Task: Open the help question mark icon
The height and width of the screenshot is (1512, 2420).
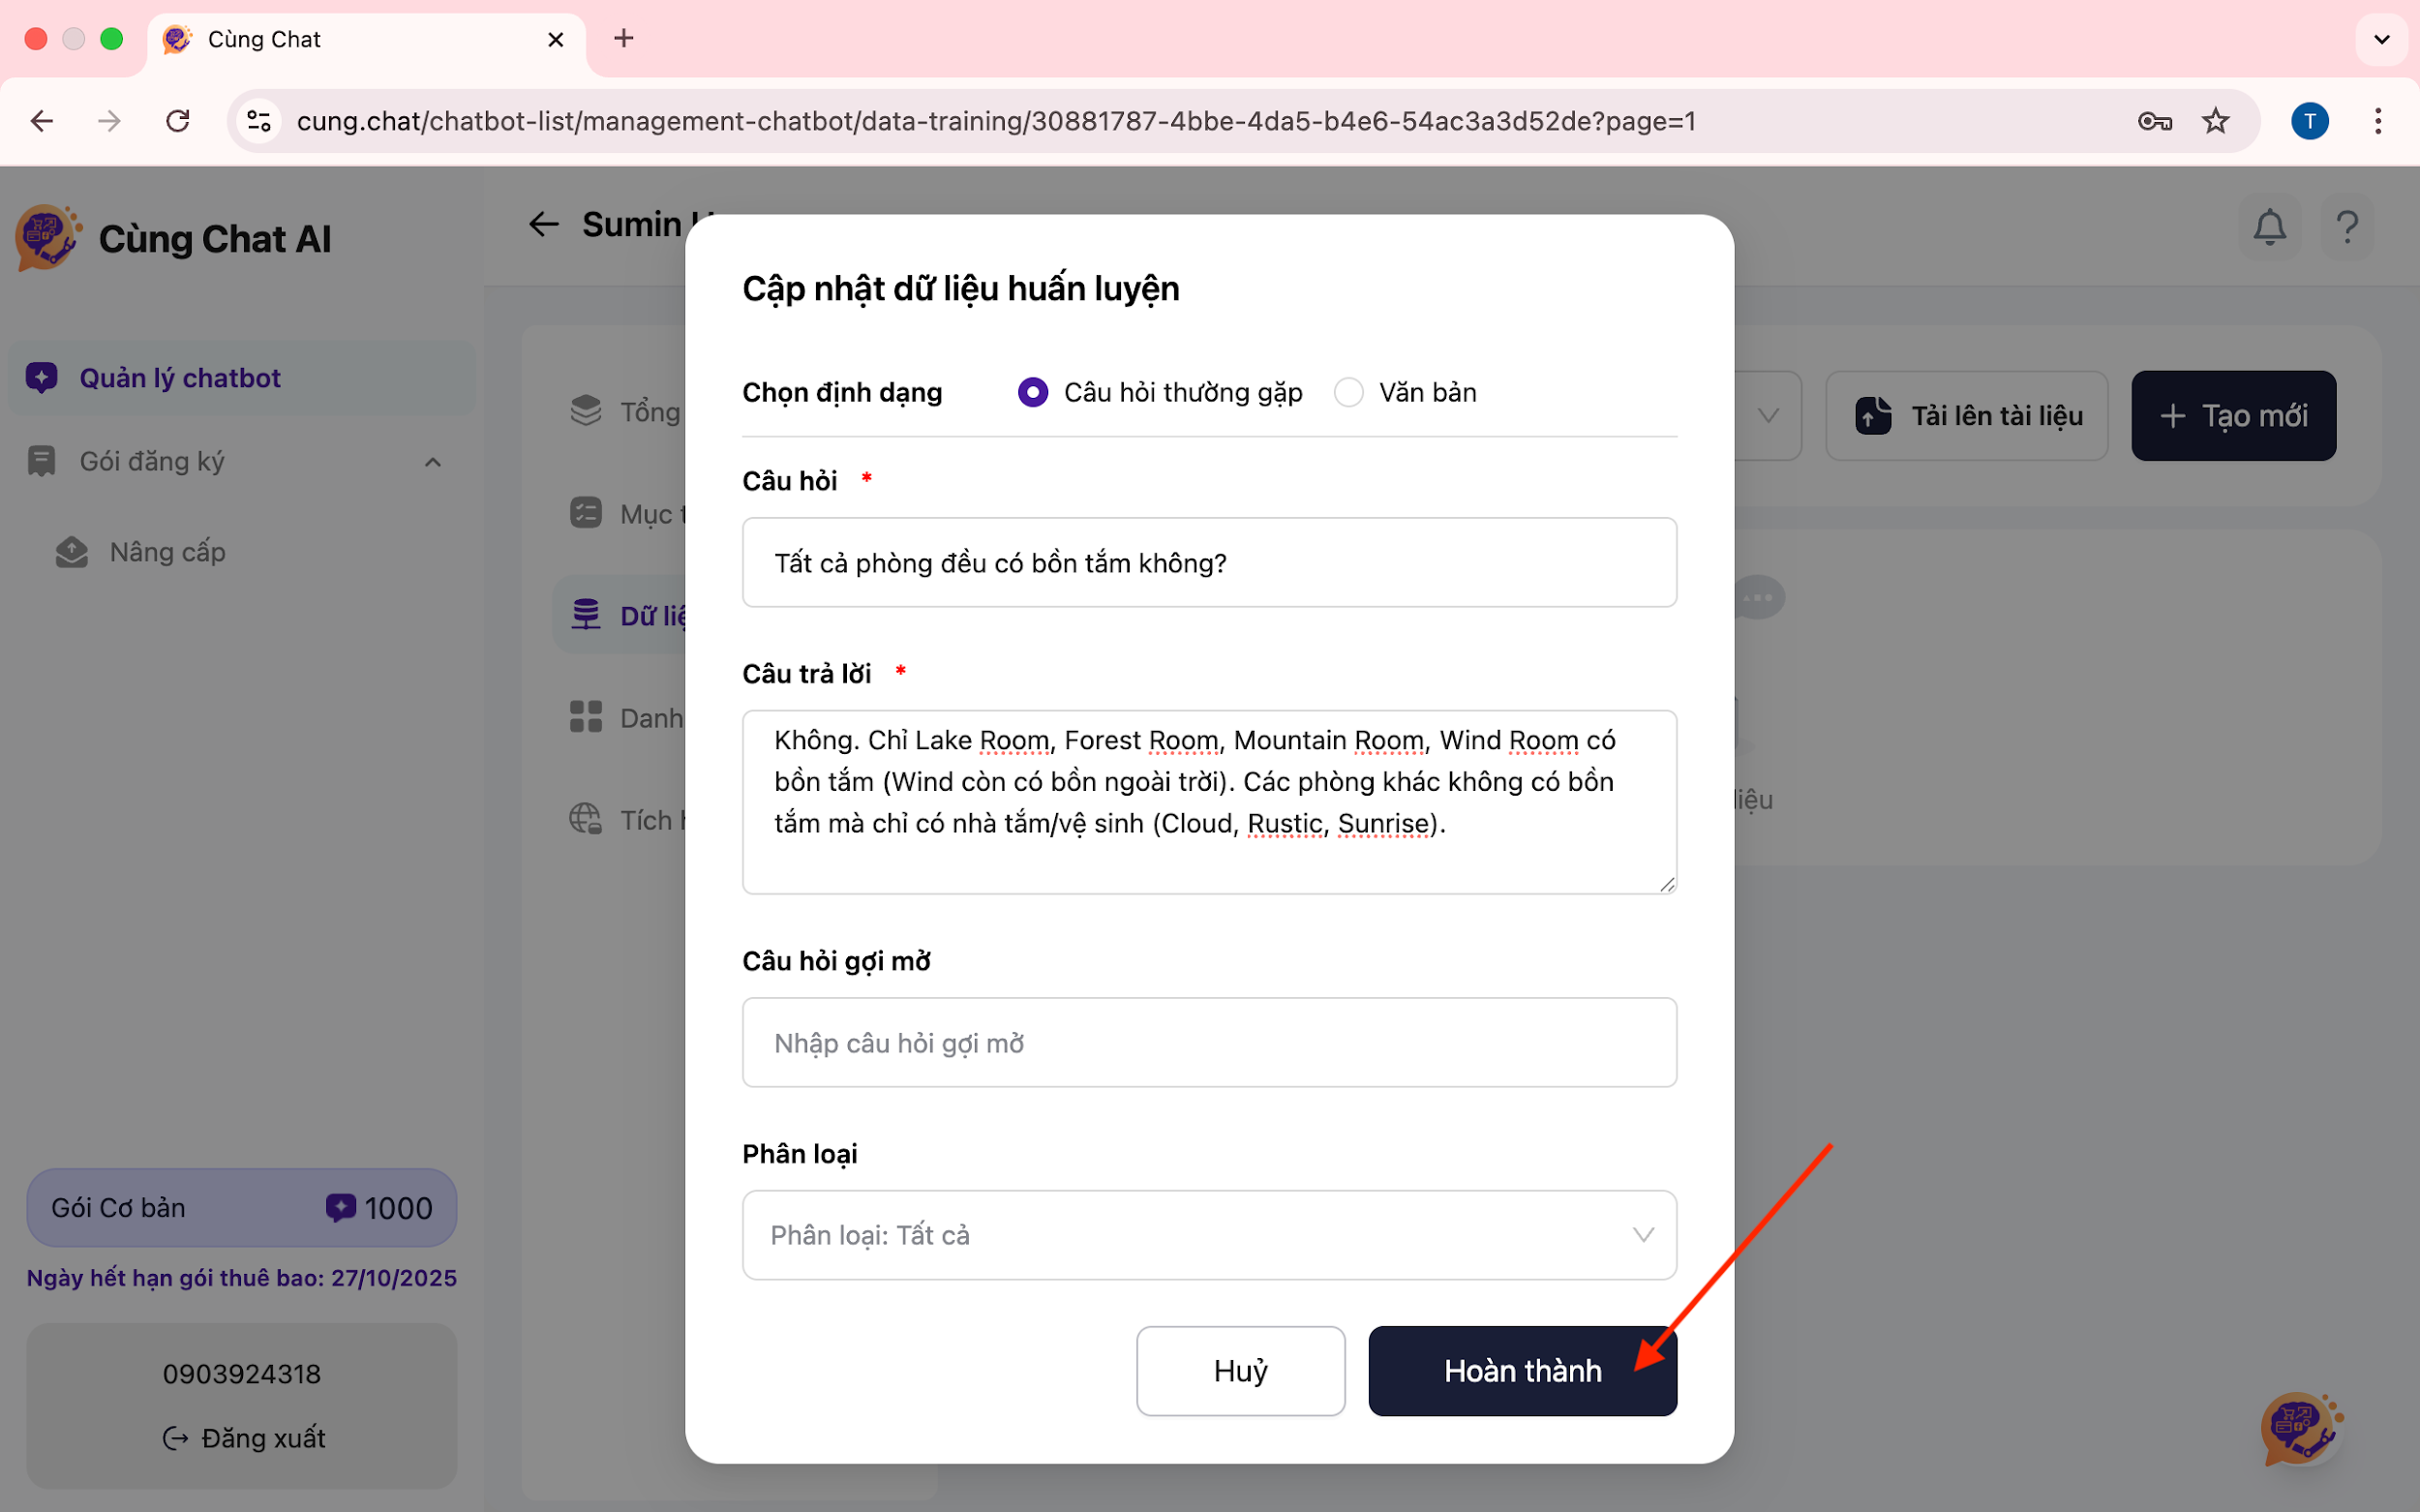Action: (2346, 227)
